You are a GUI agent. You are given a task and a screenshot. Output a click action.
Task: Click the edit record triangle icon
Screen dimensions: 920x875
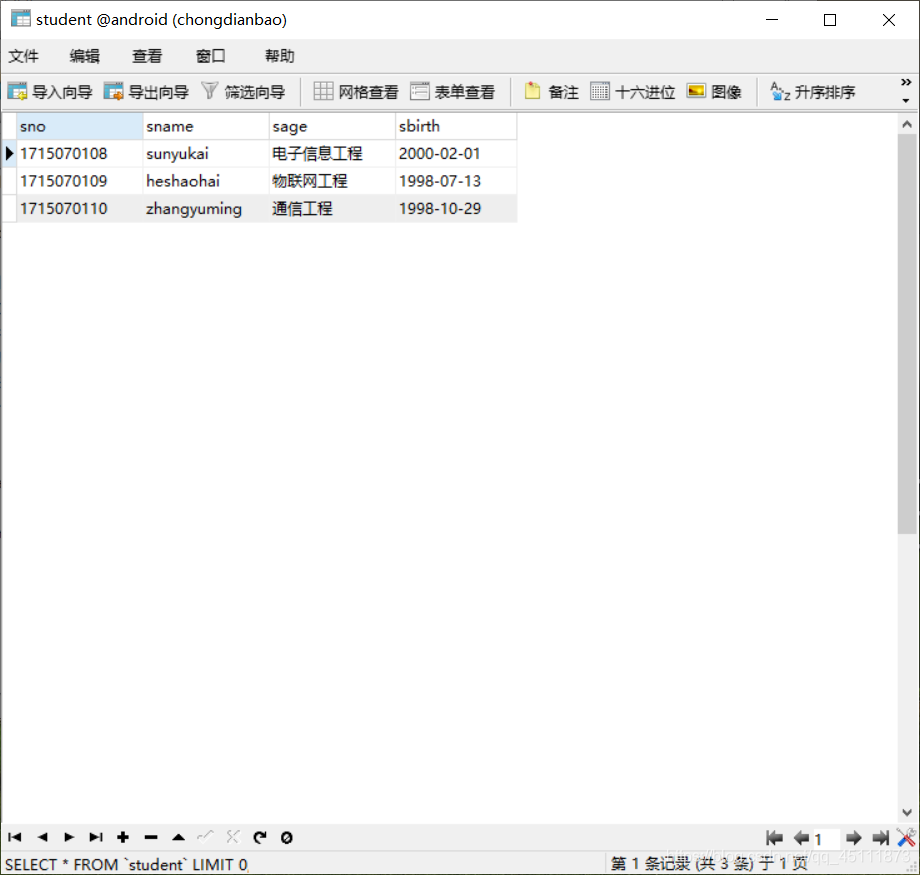(x=178, y=837)
